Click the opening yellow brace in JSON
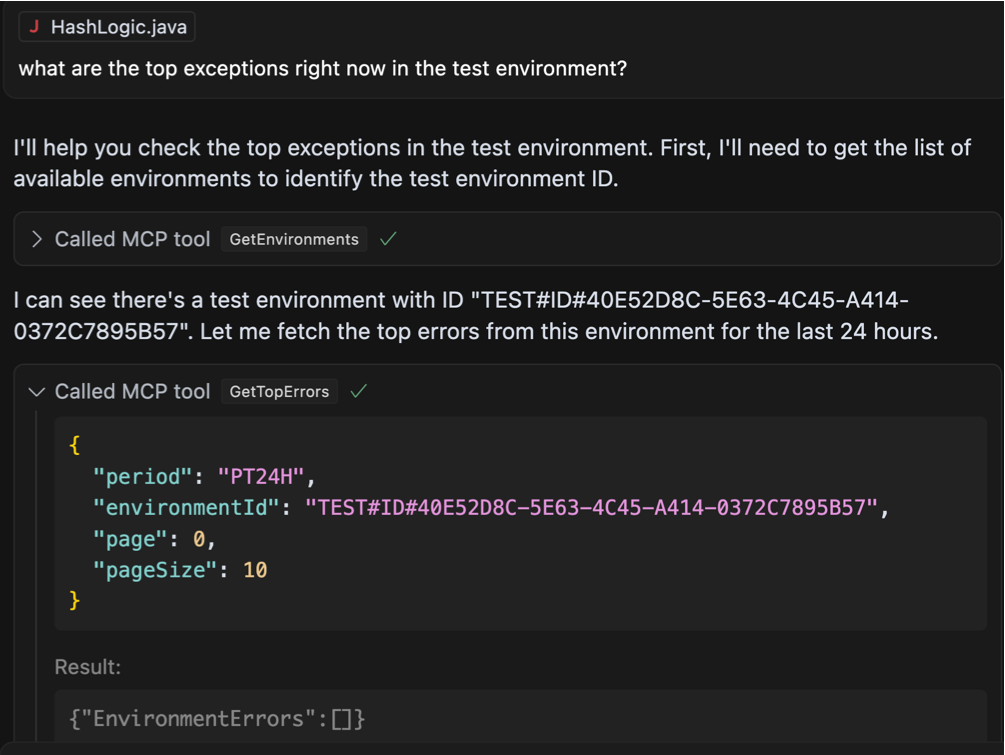Viewport: 1005px width, 755px height. 74,444
